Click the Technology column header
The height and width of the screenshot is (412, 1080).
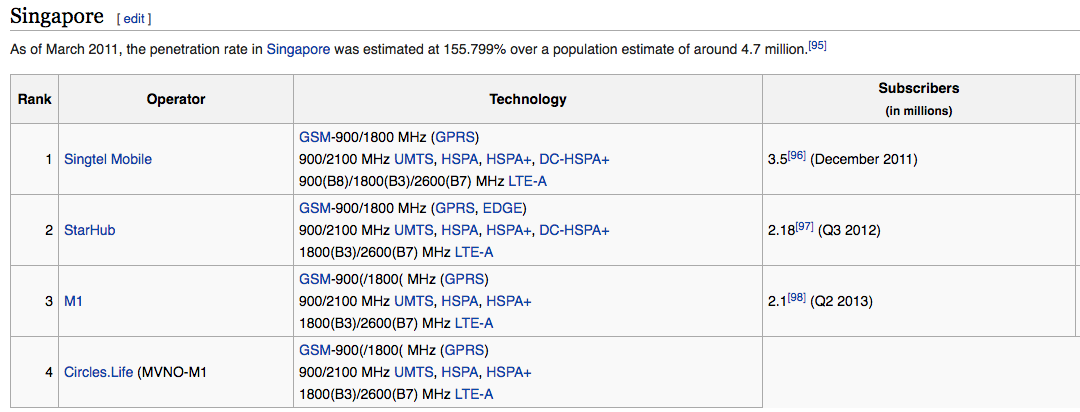[x=527, y=99]
